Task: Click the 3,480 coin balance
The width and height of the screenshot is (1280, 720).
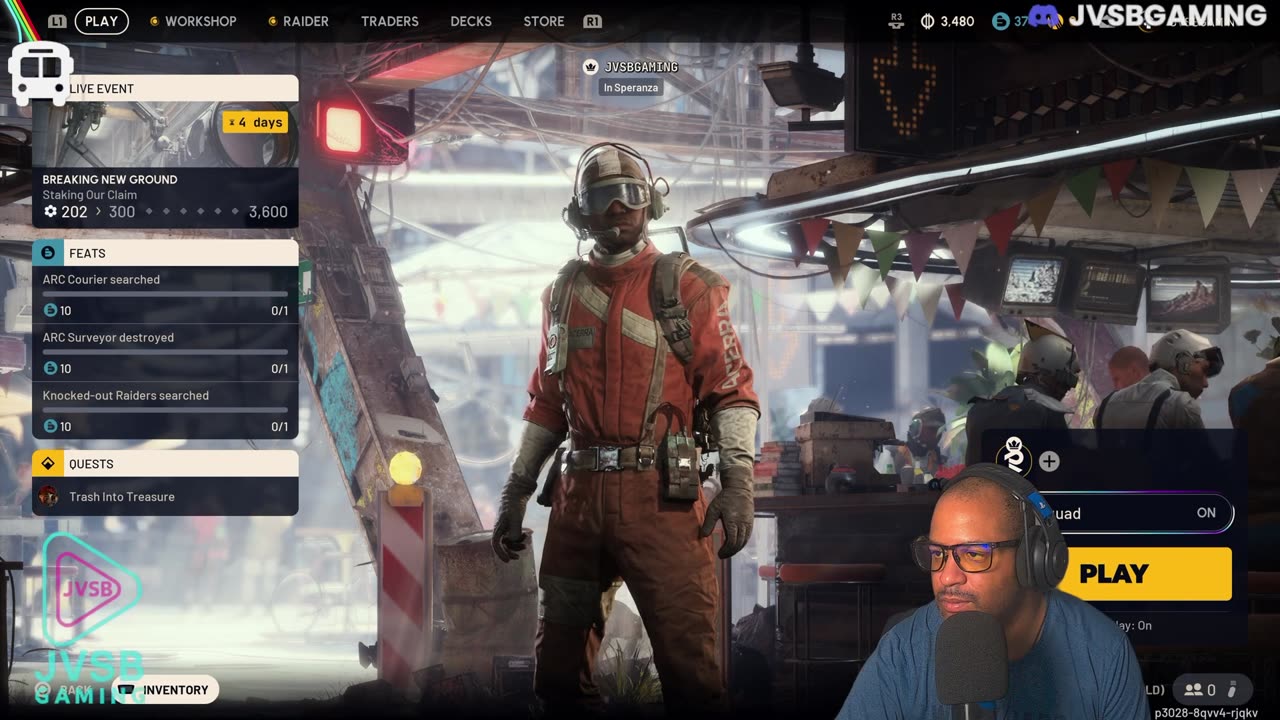Action: click(957, 21)
